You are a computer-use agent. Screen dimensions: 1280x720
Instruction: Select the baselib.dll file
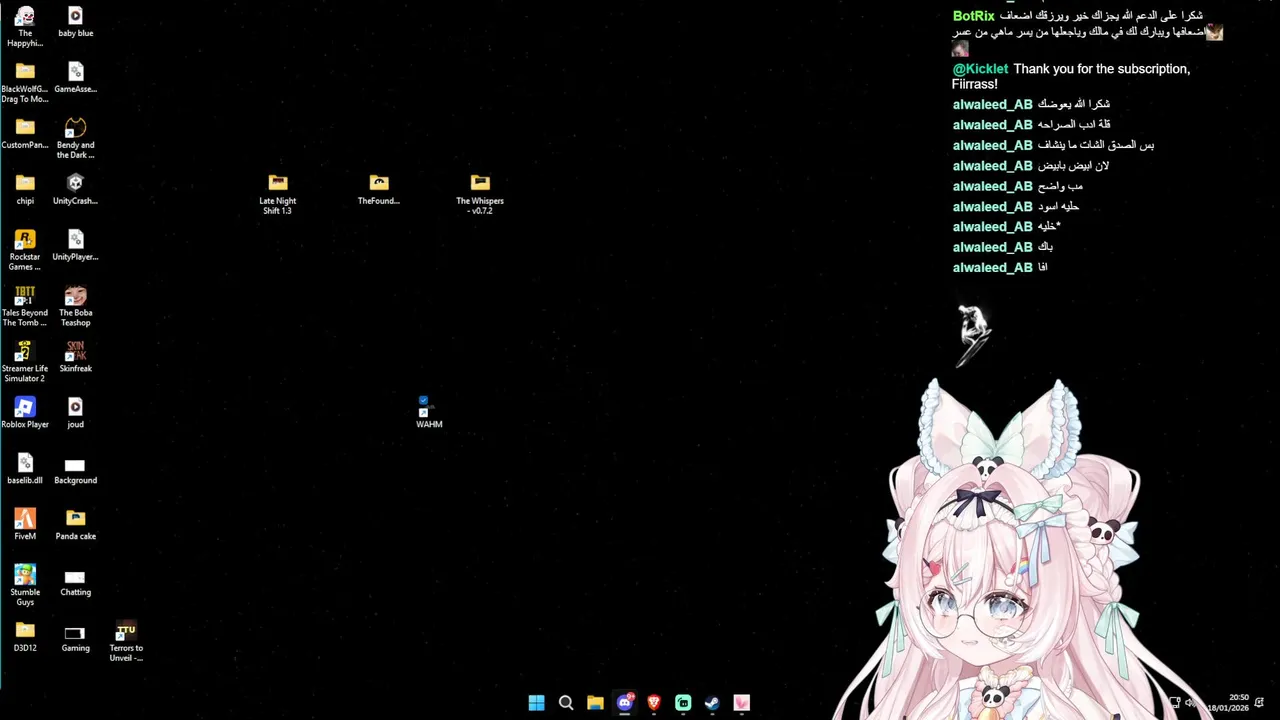(x=25, y=470)
